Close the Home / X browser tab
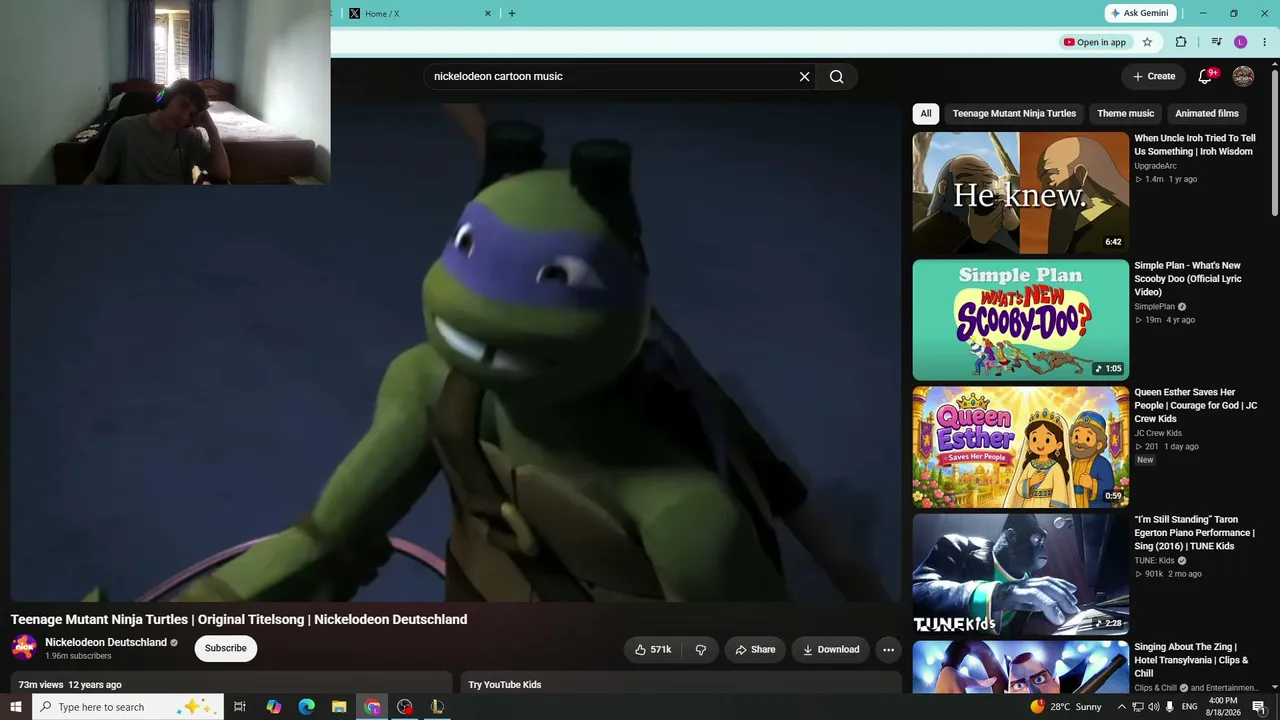The image size is (1280, 720). [x=488, y=13]
